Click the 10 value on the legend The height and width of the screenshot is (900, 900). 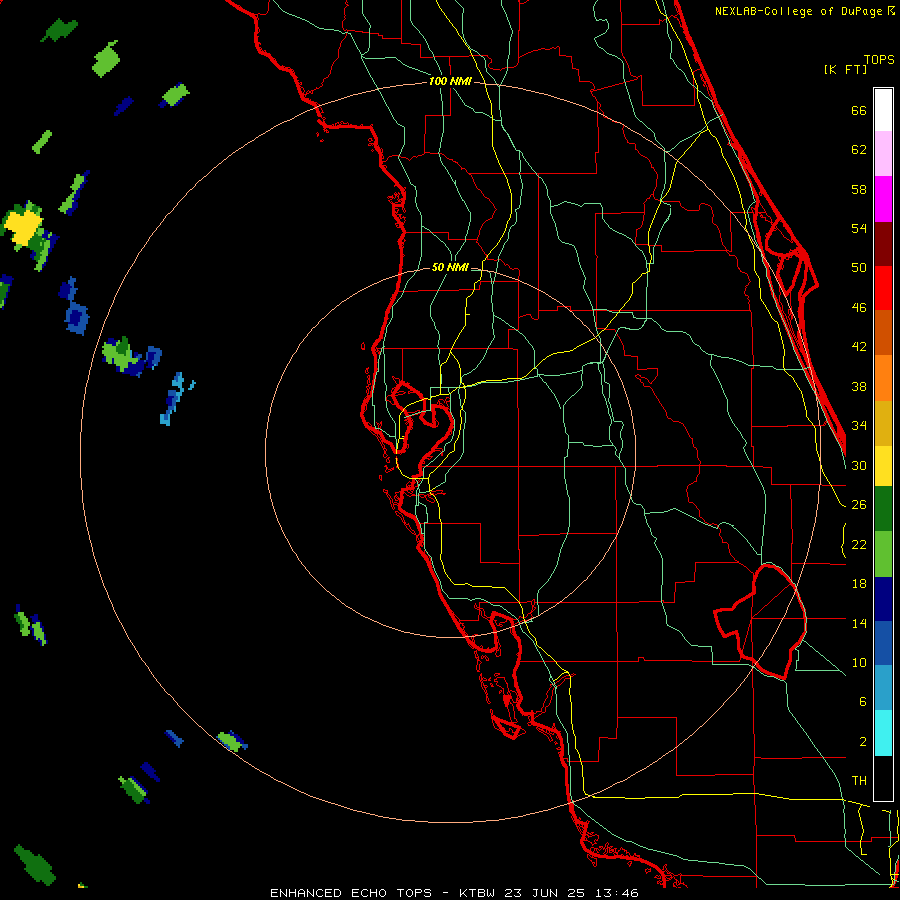(x=859, y=663)
